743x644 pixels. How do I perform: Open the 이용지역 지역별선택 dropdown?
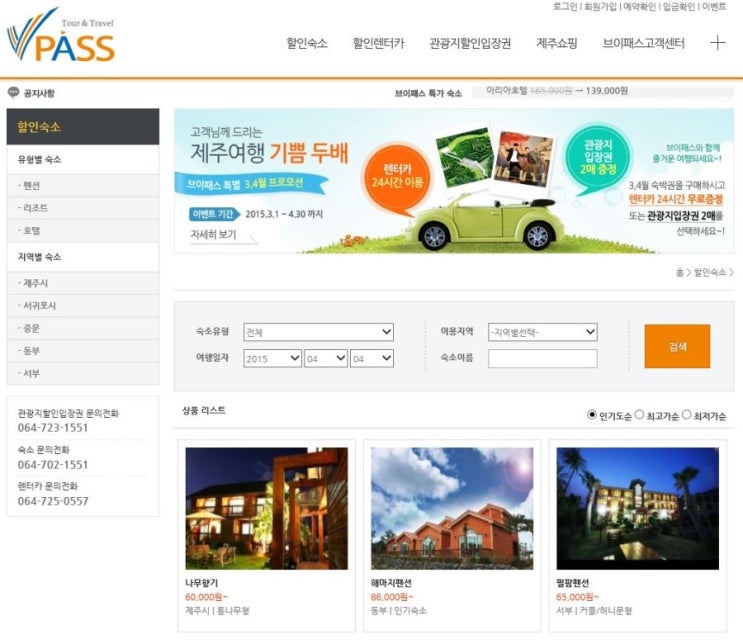point(543,332)
